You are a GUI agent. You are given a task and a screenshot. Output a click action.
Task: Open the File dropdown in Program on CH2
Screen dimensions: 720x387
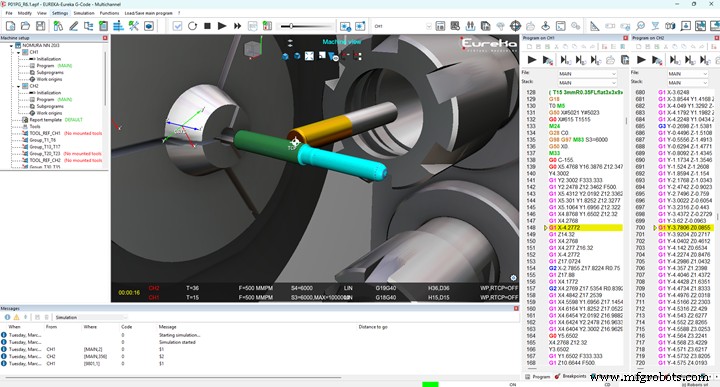coord(687,73)
